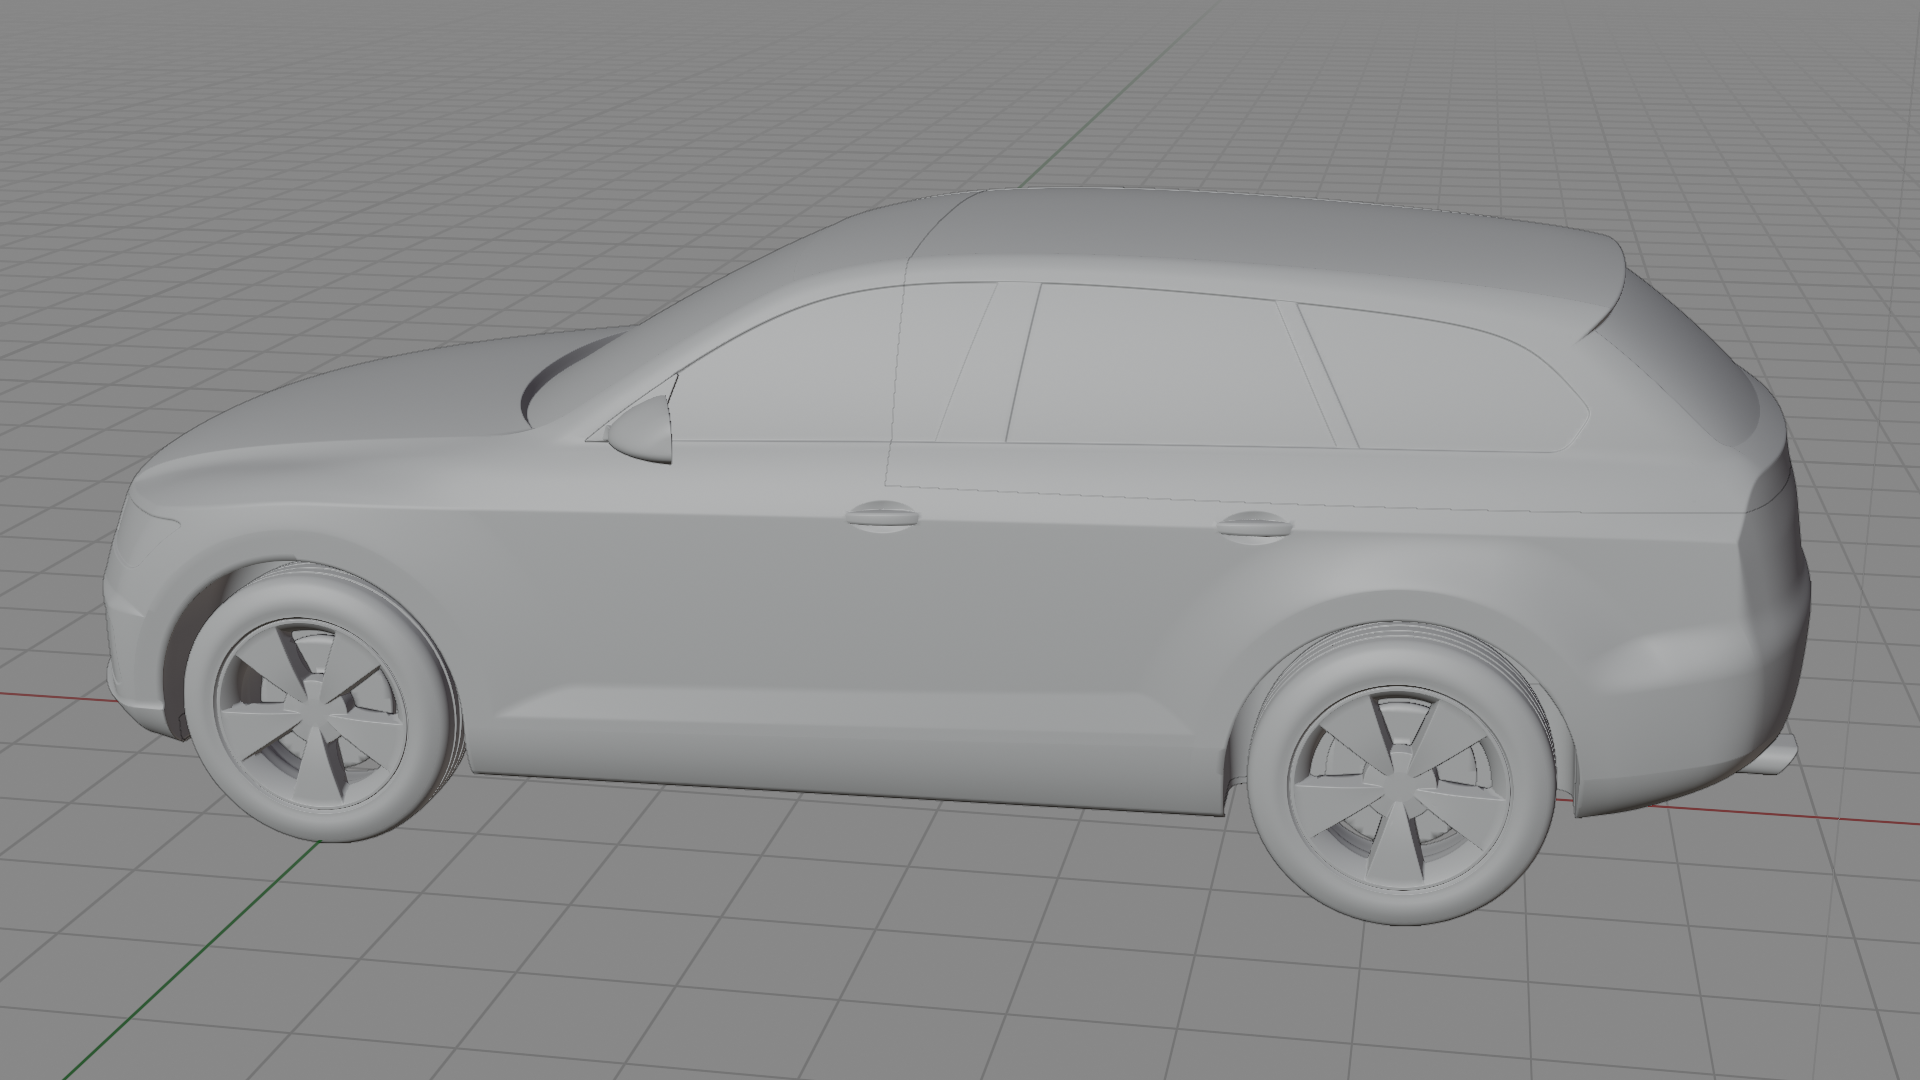Select the car's side mirror
This screenshot has height=1080, width=1920.
click(641, 429)
